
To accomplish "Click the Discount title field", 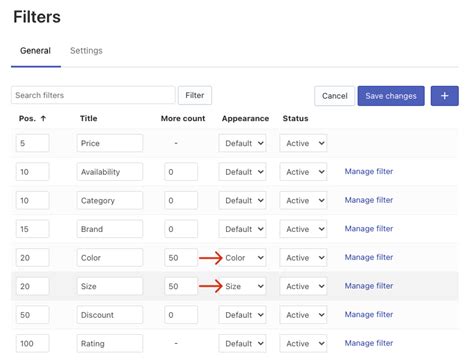I will point(110,315).
